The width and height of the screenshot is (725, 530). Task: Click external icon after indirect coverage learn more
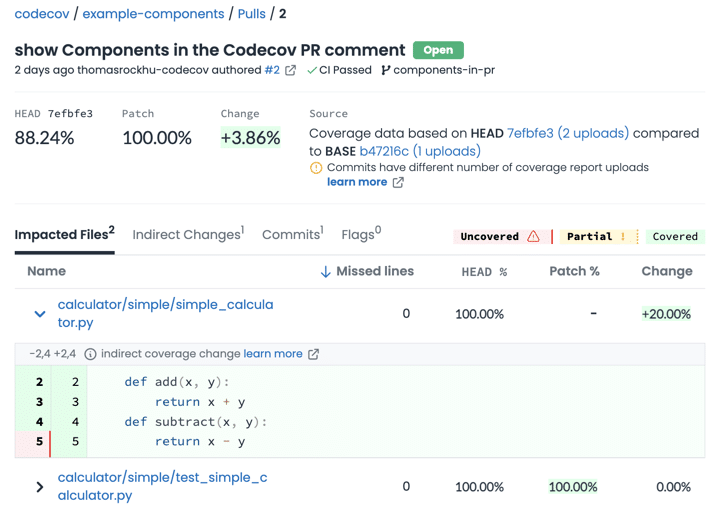[x=313, y=354]
